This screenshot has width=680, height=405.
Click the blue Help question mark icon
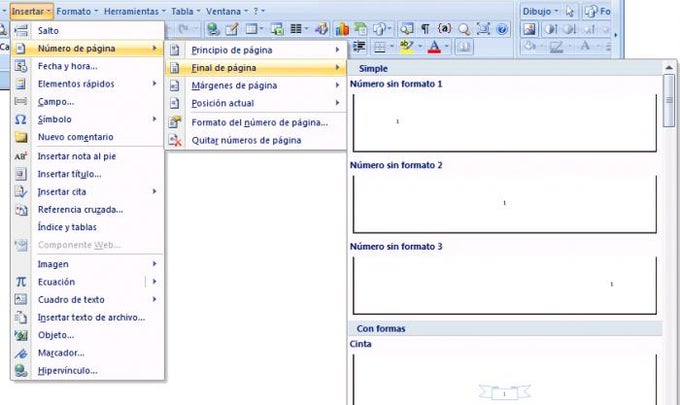502,29
